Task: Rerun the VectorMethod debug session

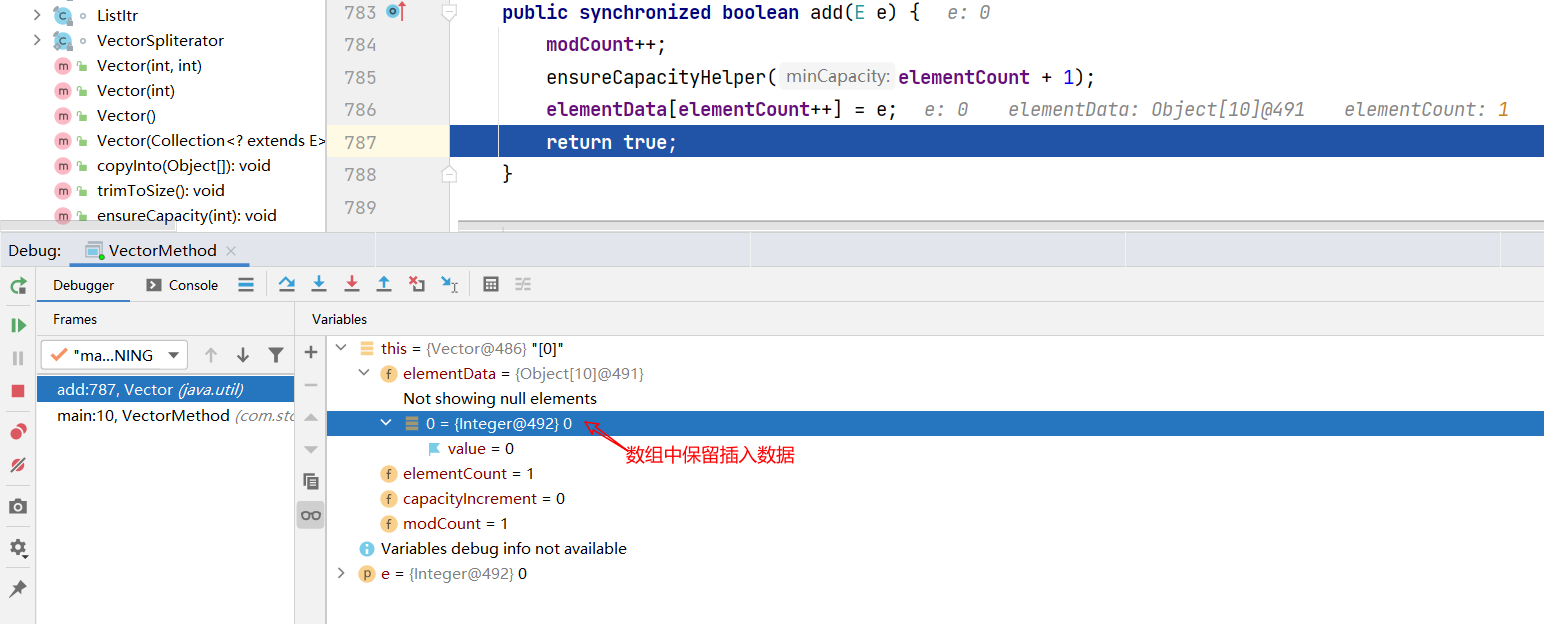Action: point(18,287)
